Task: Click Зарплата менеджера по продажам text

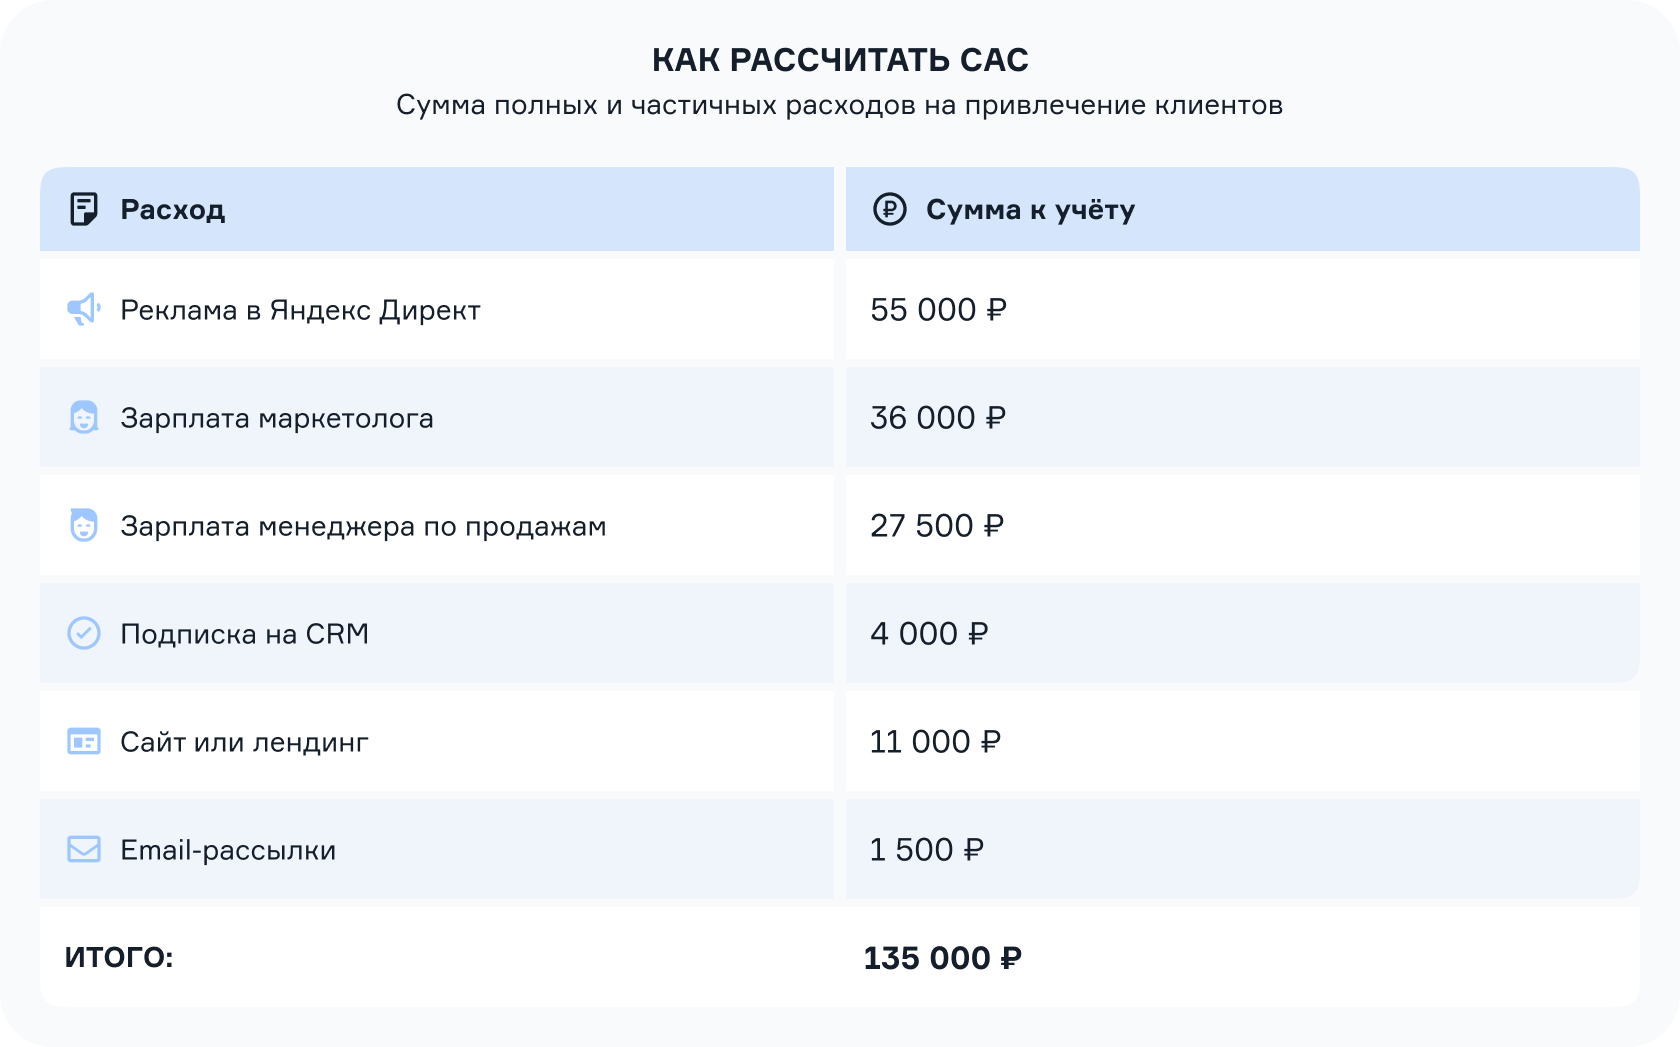Action: [363, 526]
